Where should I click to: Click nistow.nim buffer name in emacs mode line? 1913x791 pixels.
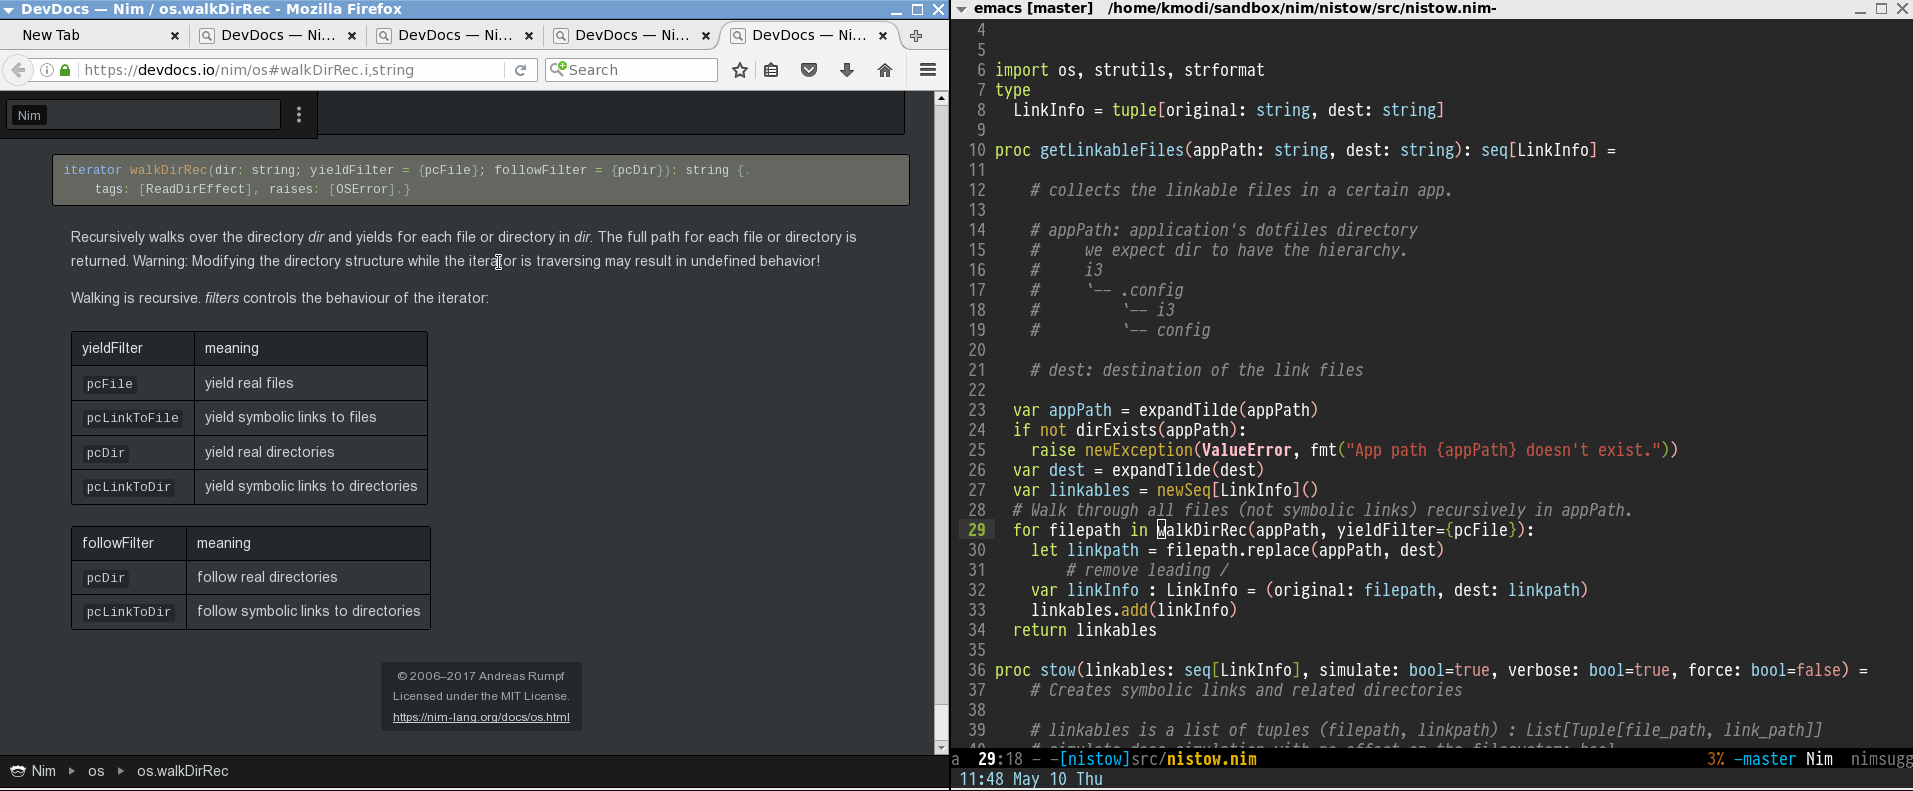1211,759
